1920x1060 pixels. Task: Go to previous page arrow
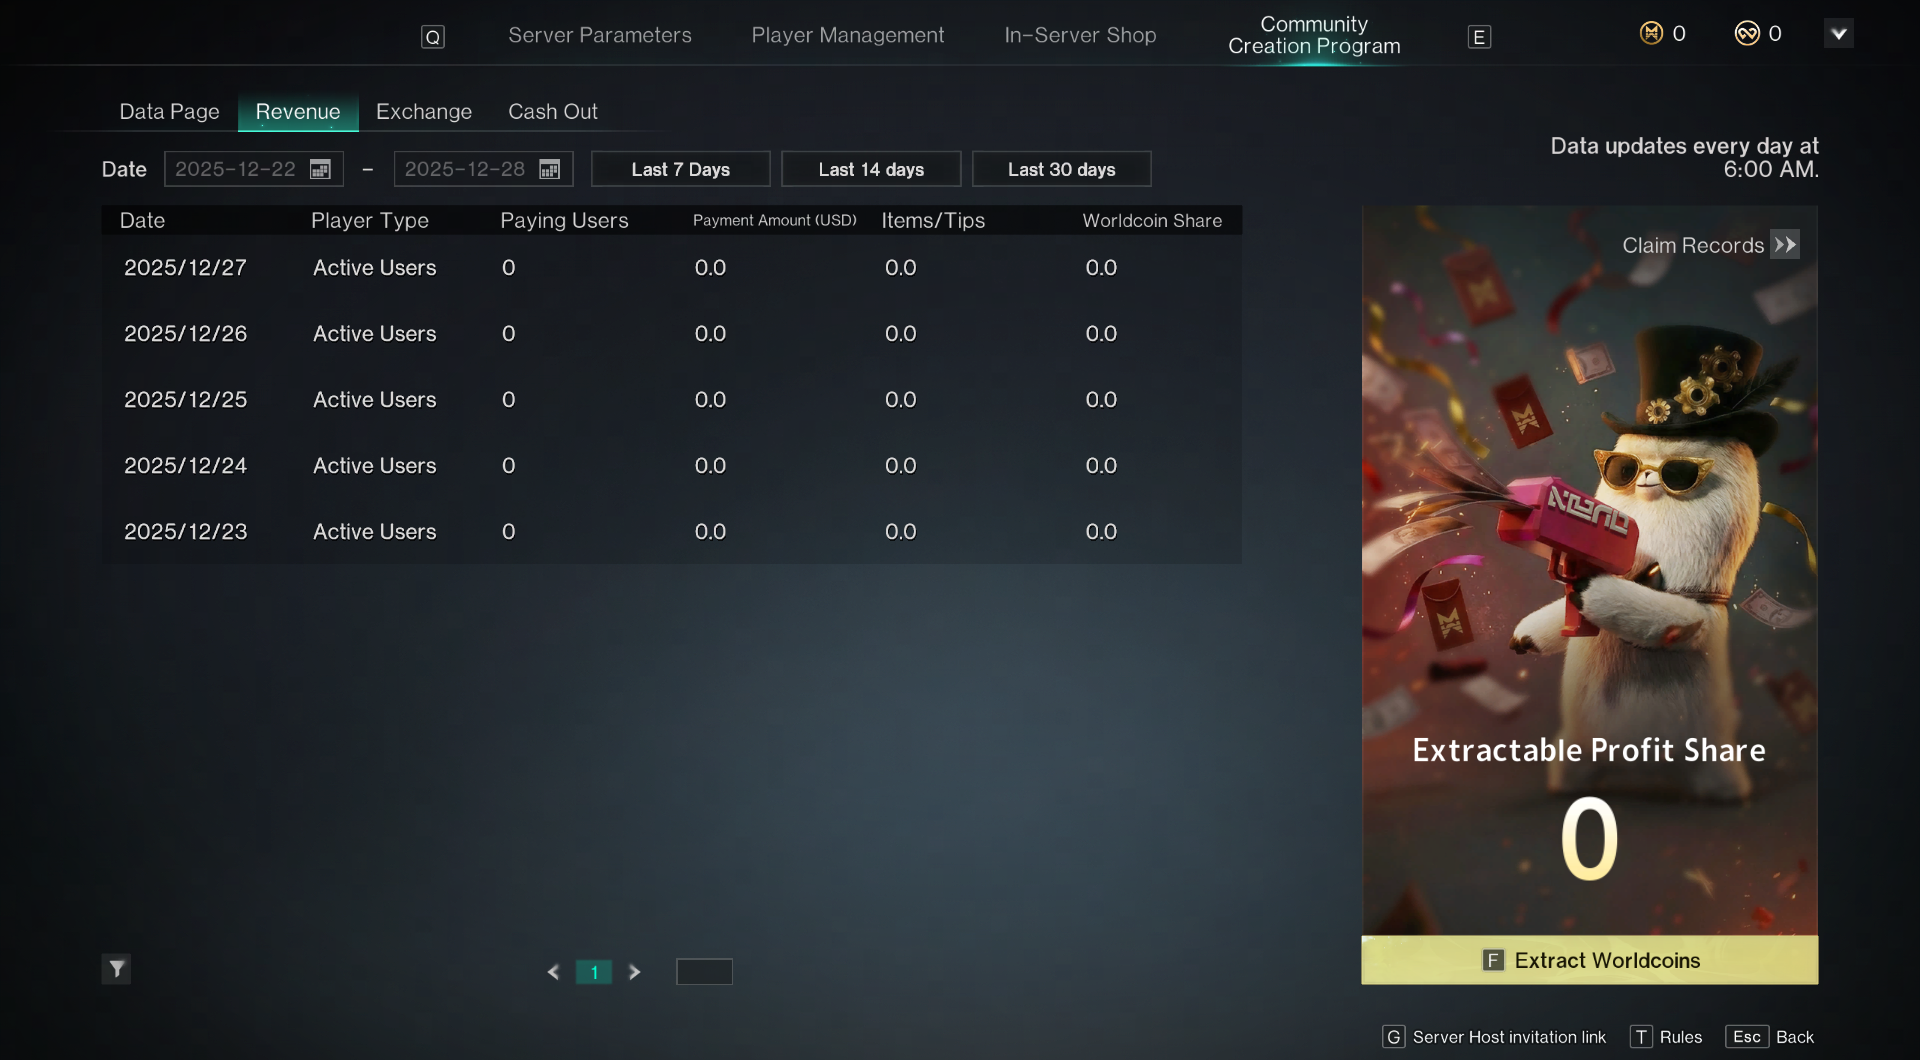(553, 972)
